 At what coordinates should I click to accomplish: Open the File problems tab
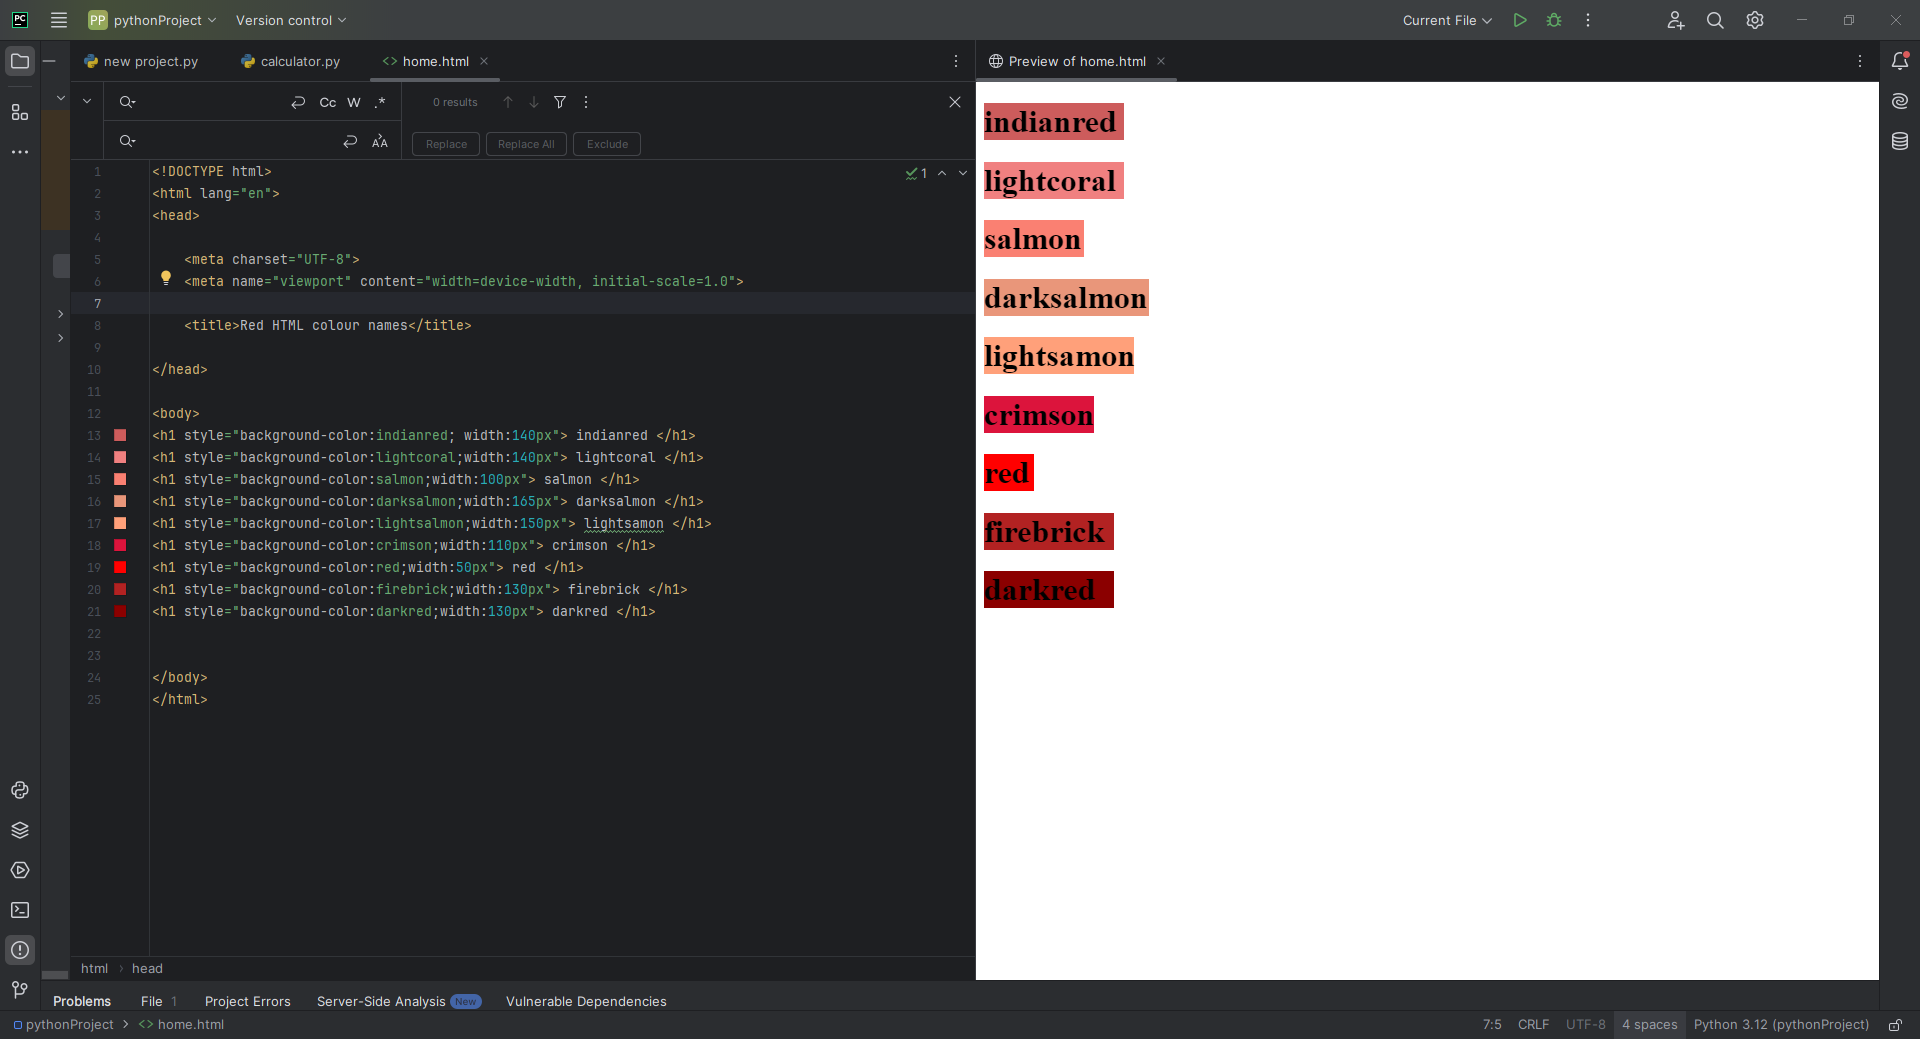tap(159, 1001)
